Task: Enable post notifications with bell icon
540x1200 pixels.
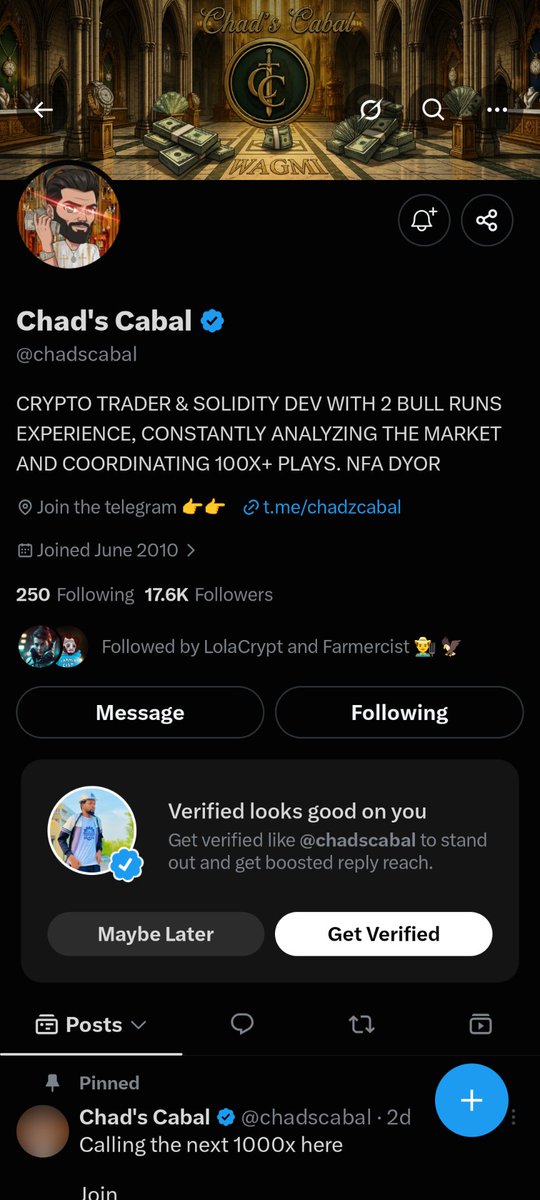Action: (x=424, y=220)
